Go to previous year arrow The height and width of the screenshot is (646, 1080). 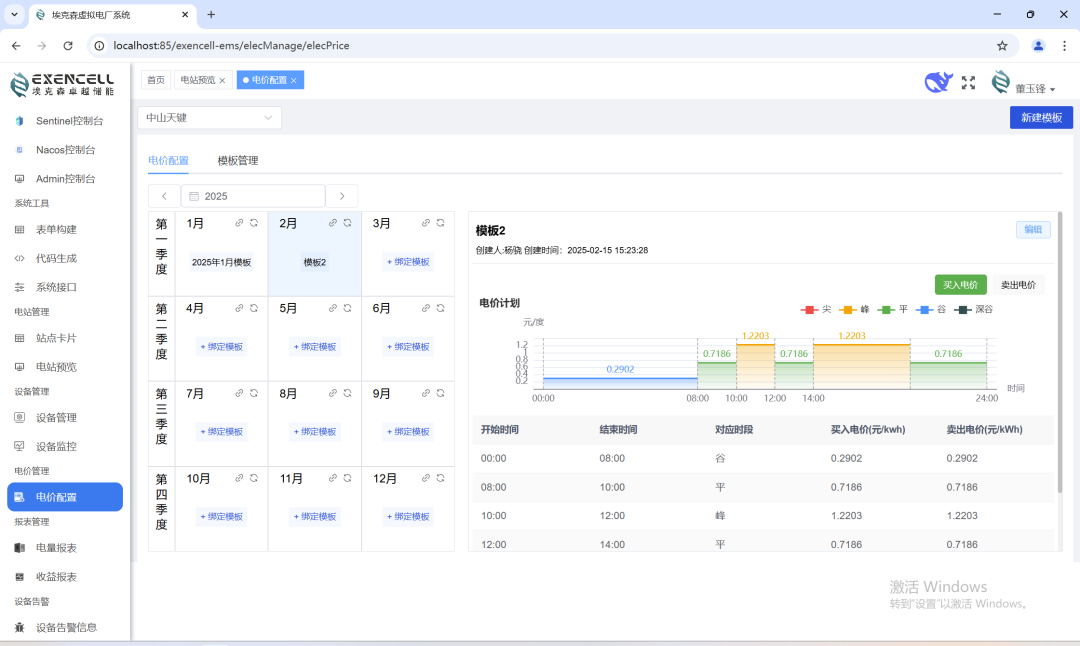[164, 196]
